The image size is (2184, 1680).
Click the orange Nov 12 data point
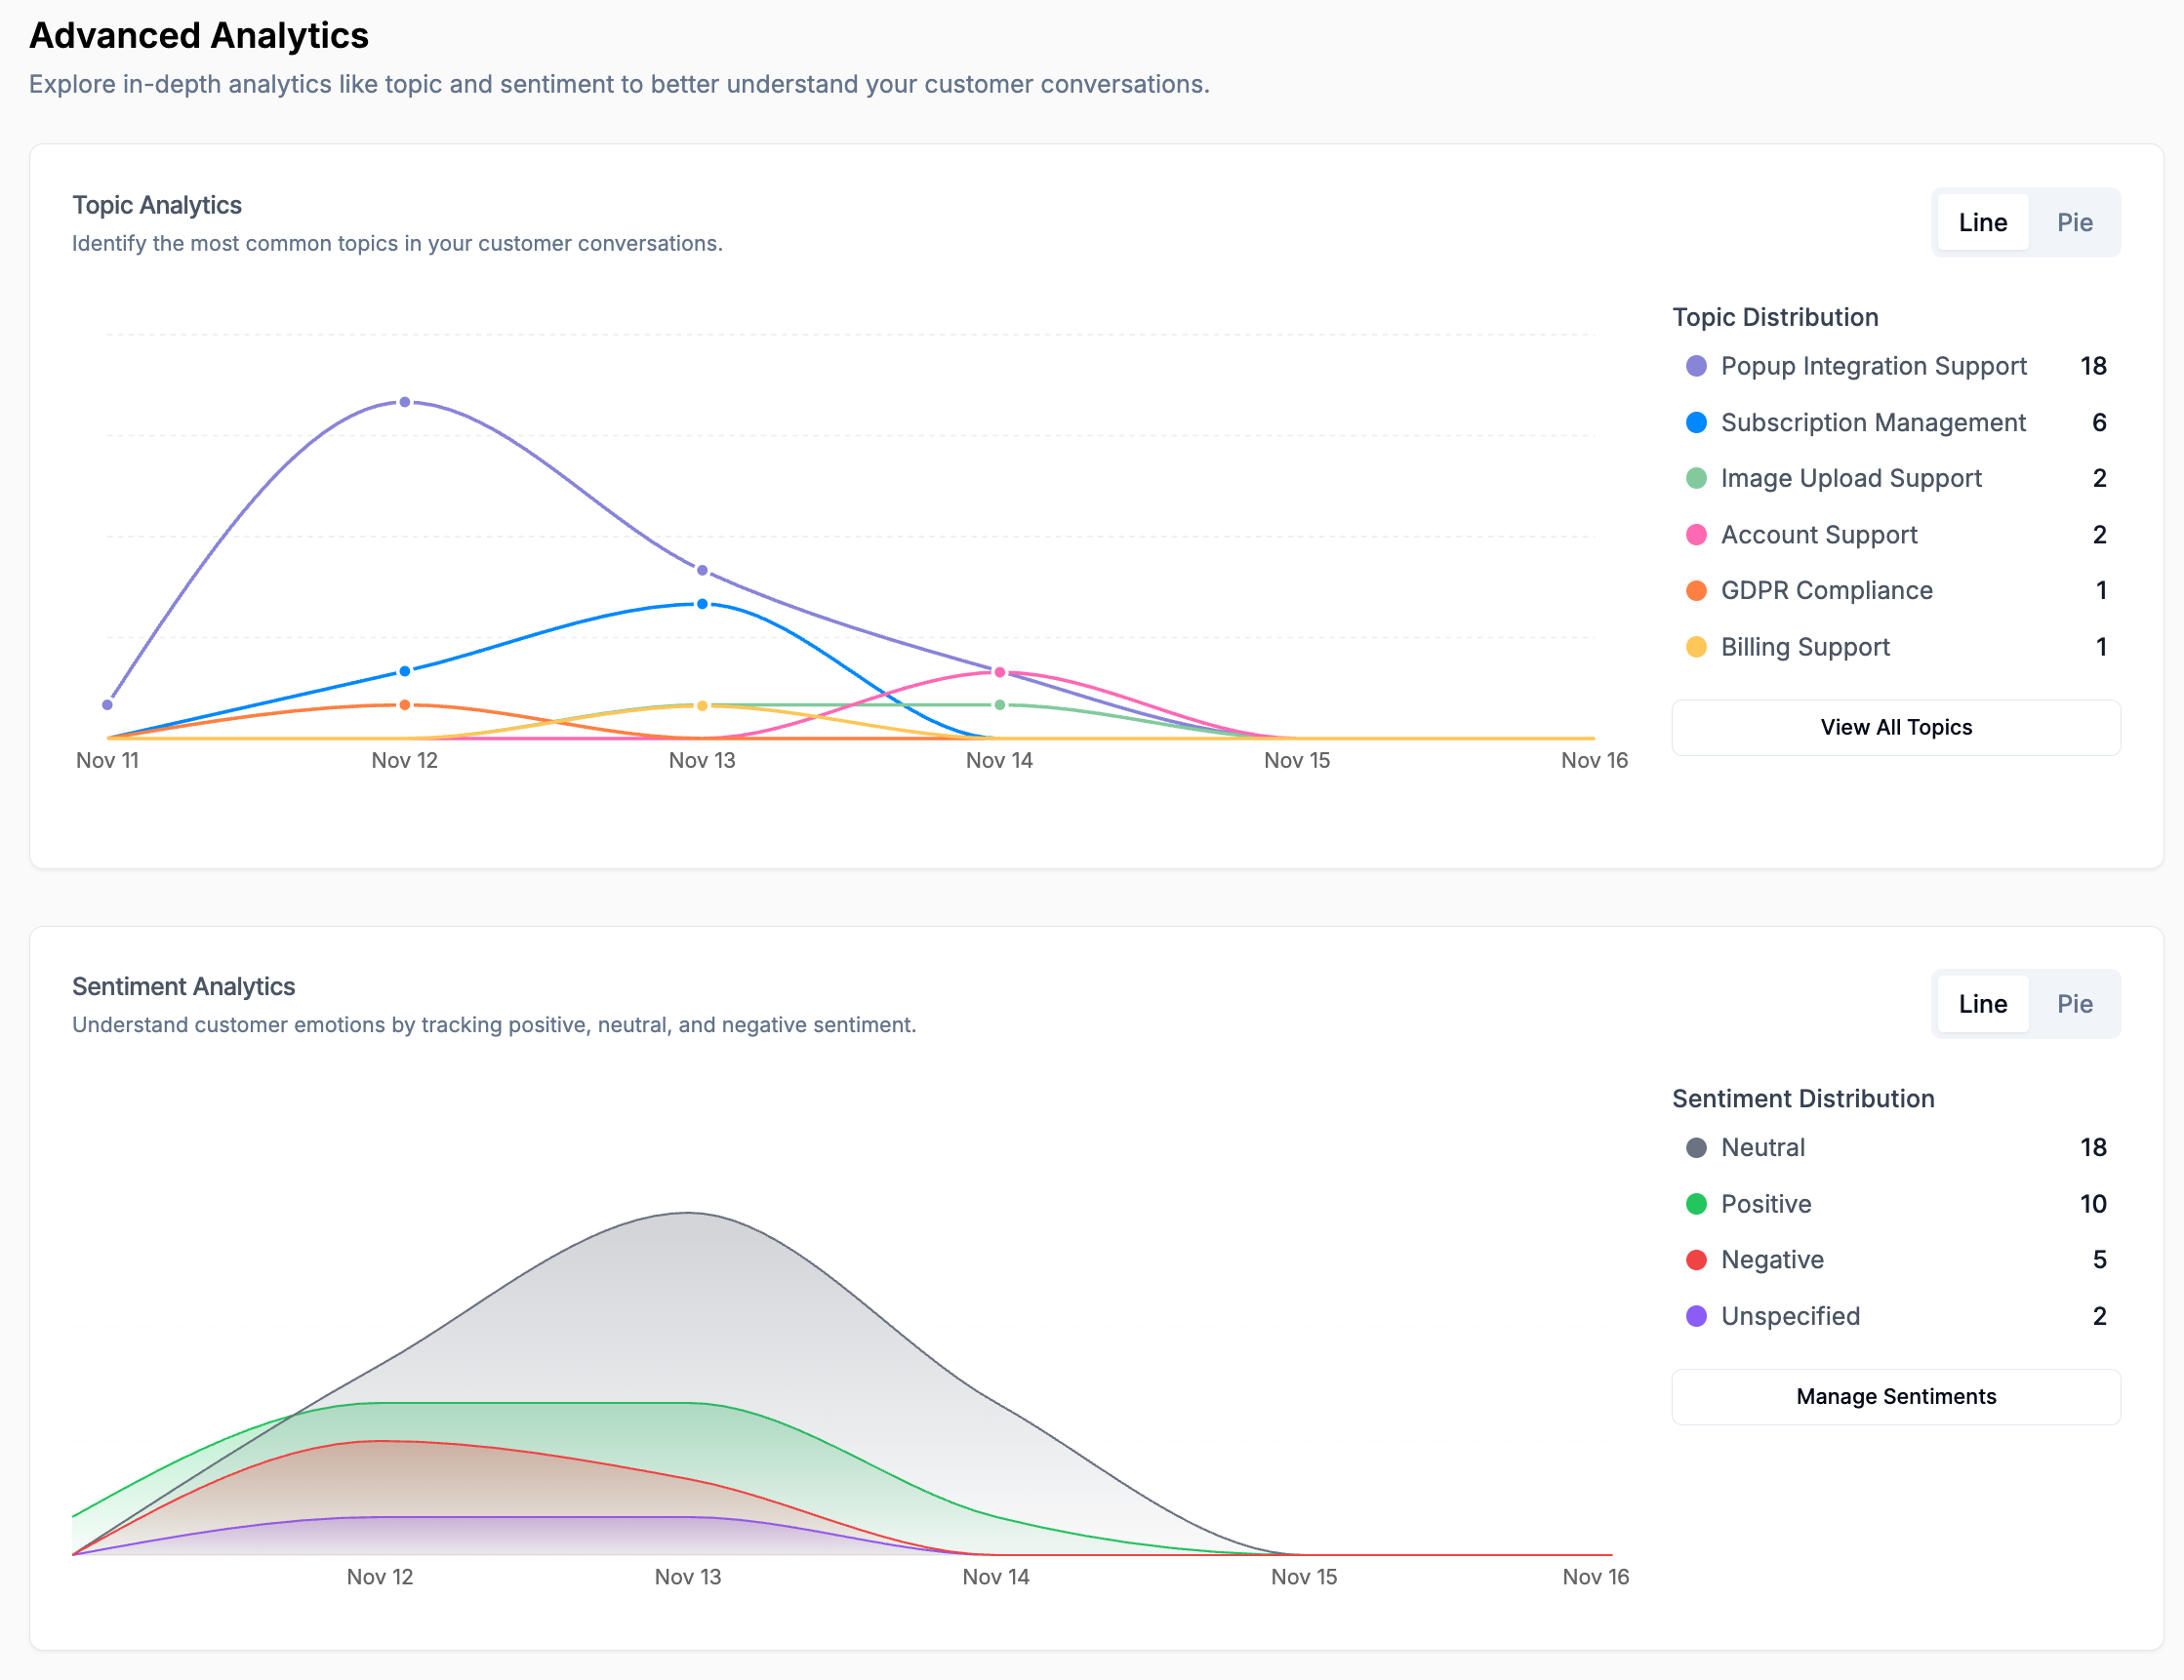pyautogui.click(x=405, y=705)
